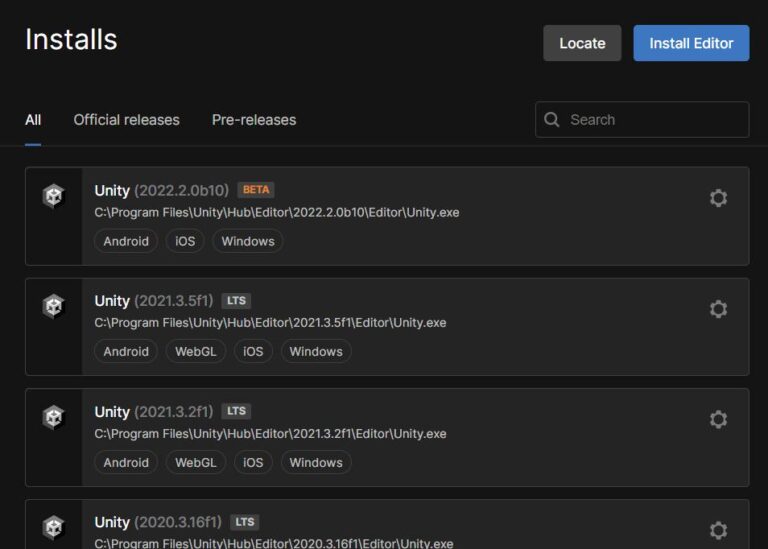The image size is (768, 549).
Task: Click the Android tag under Unity 2022.2.0b10
Action: (126, 241)
